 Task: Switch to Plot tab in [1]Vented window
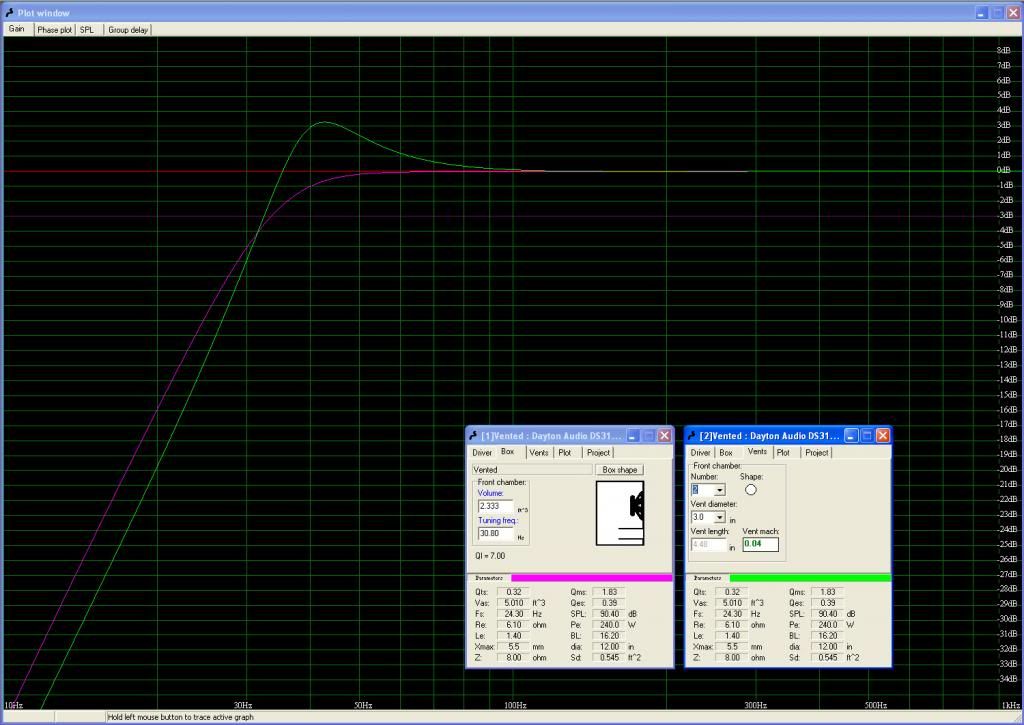coord(565,453)
